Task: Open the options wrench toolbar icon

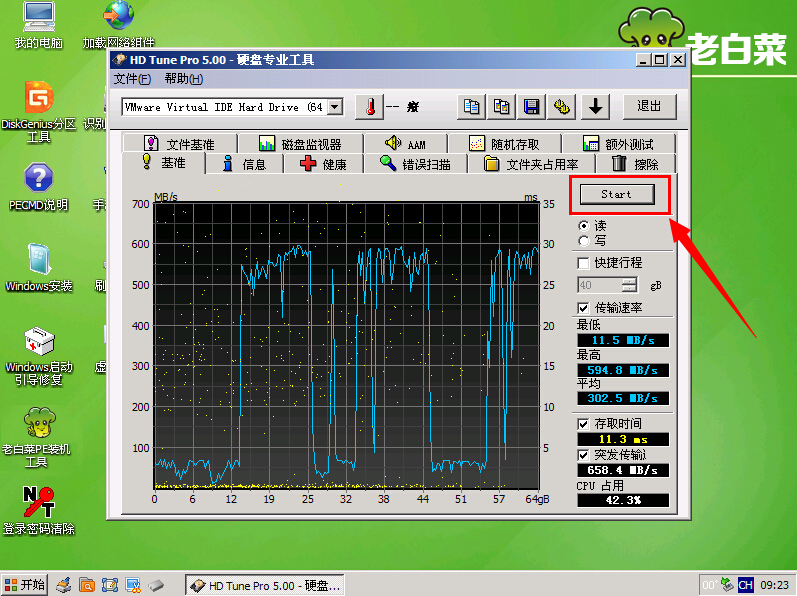Action: coord(561,107)
